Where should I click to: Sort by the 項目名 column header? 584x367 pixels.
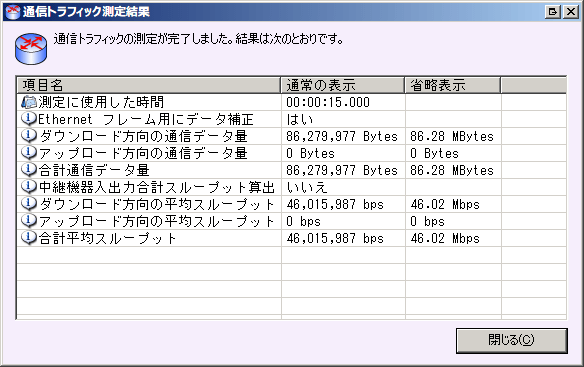(x=149, y=85)
